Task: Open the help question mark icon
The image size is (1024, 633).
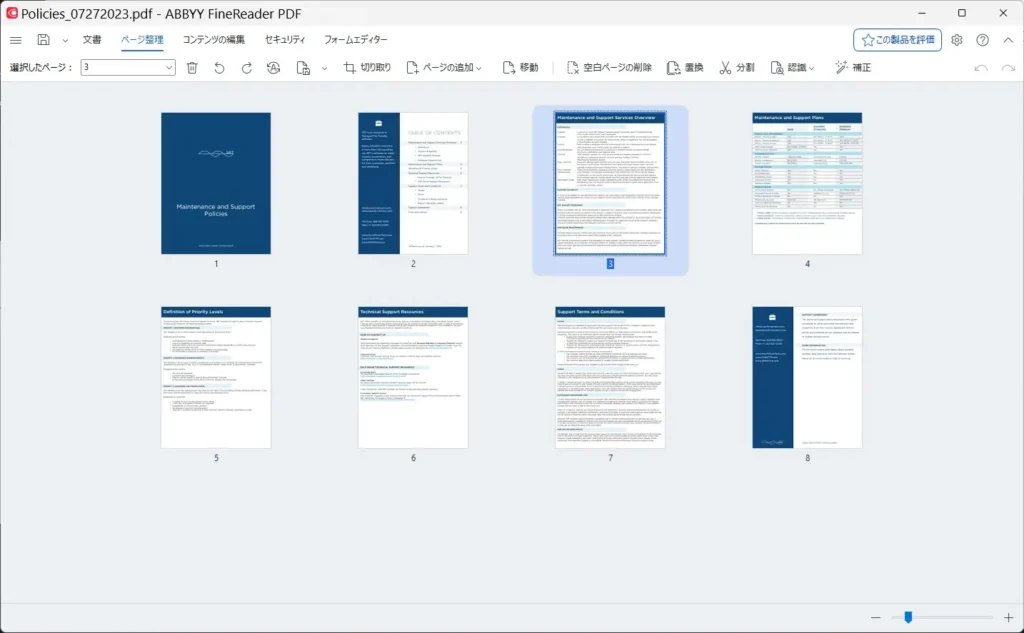Action: tap(982, 40)
